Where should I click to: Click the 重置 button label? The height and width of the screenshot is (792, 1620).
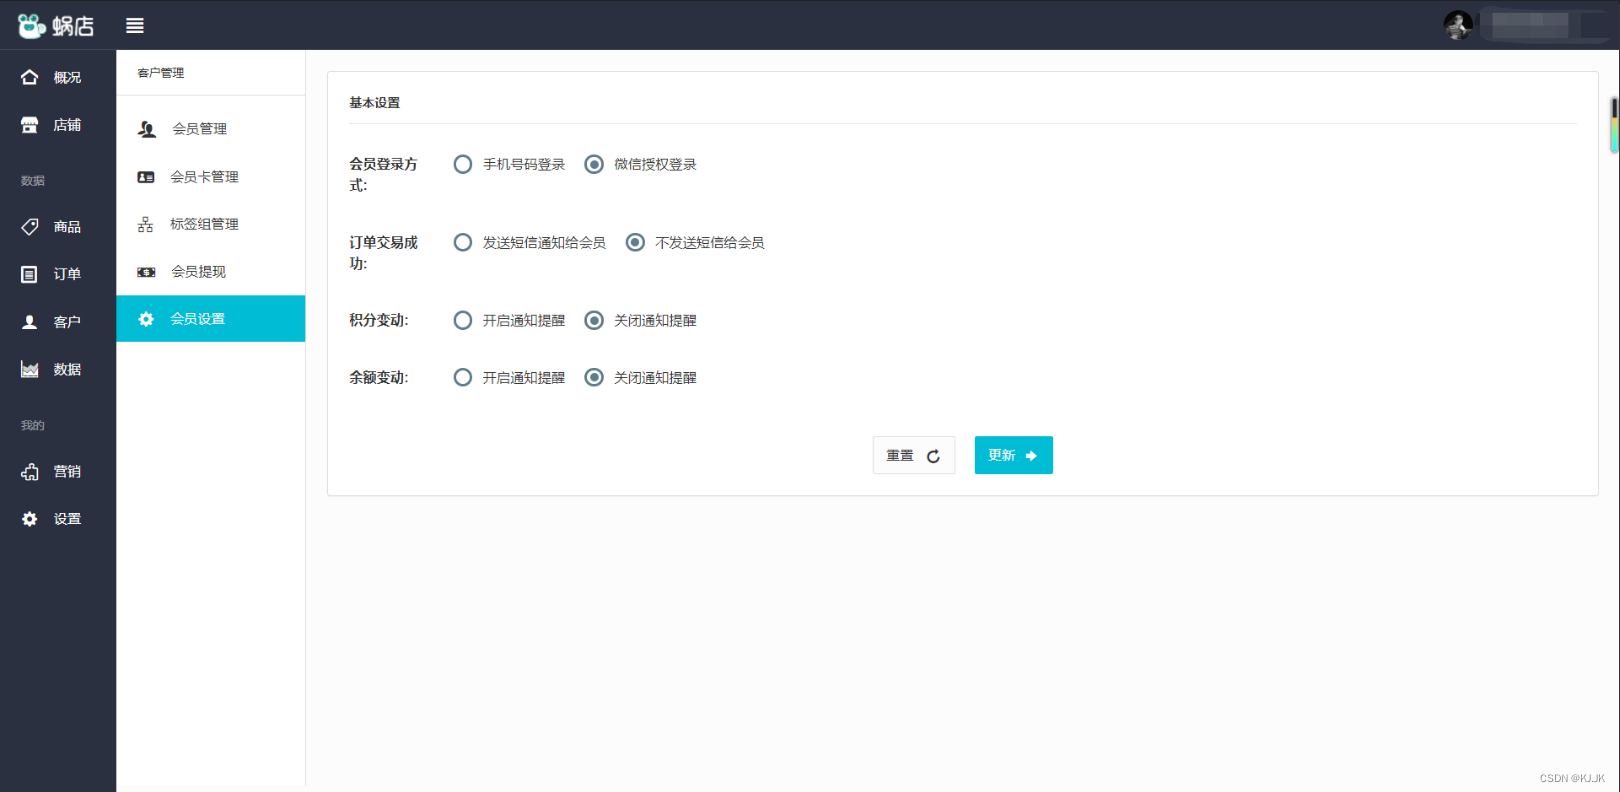(900, 456)
